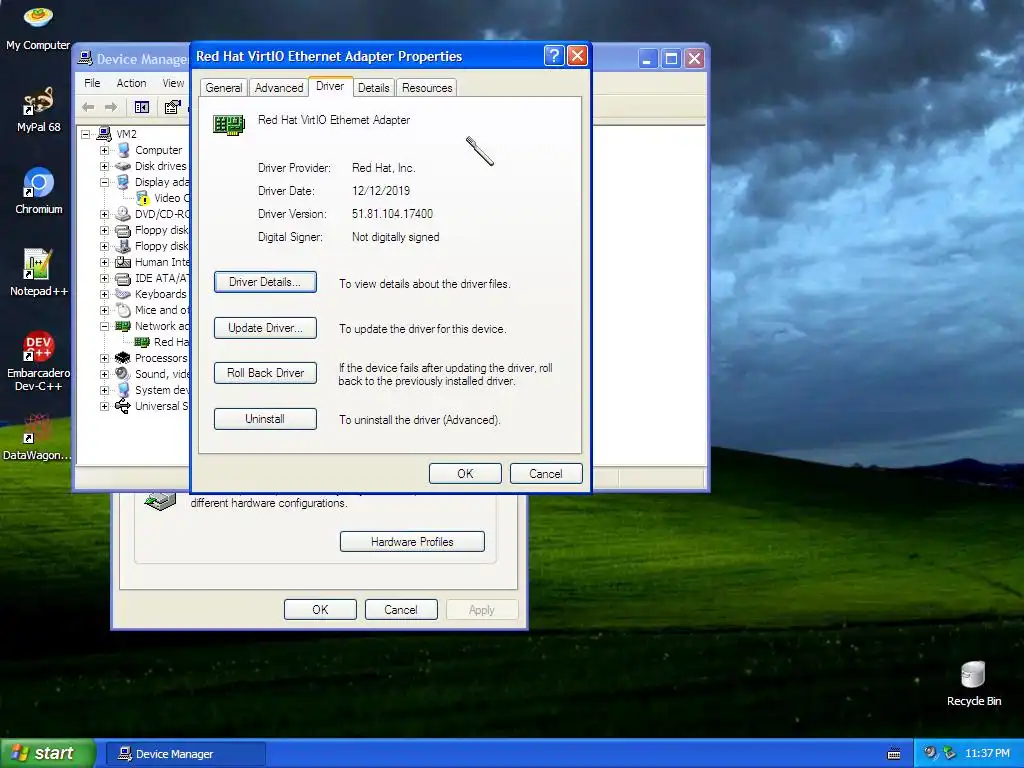The image size is (1024, 768).
Task: Open DataWagon desktop shortcut
Action: click(x=37, y=437)
